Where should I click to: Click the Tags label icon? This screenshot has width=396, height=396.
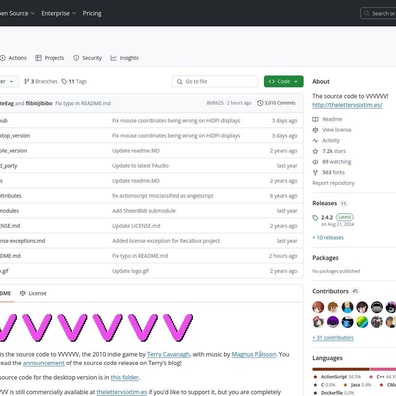pos(64,81)
